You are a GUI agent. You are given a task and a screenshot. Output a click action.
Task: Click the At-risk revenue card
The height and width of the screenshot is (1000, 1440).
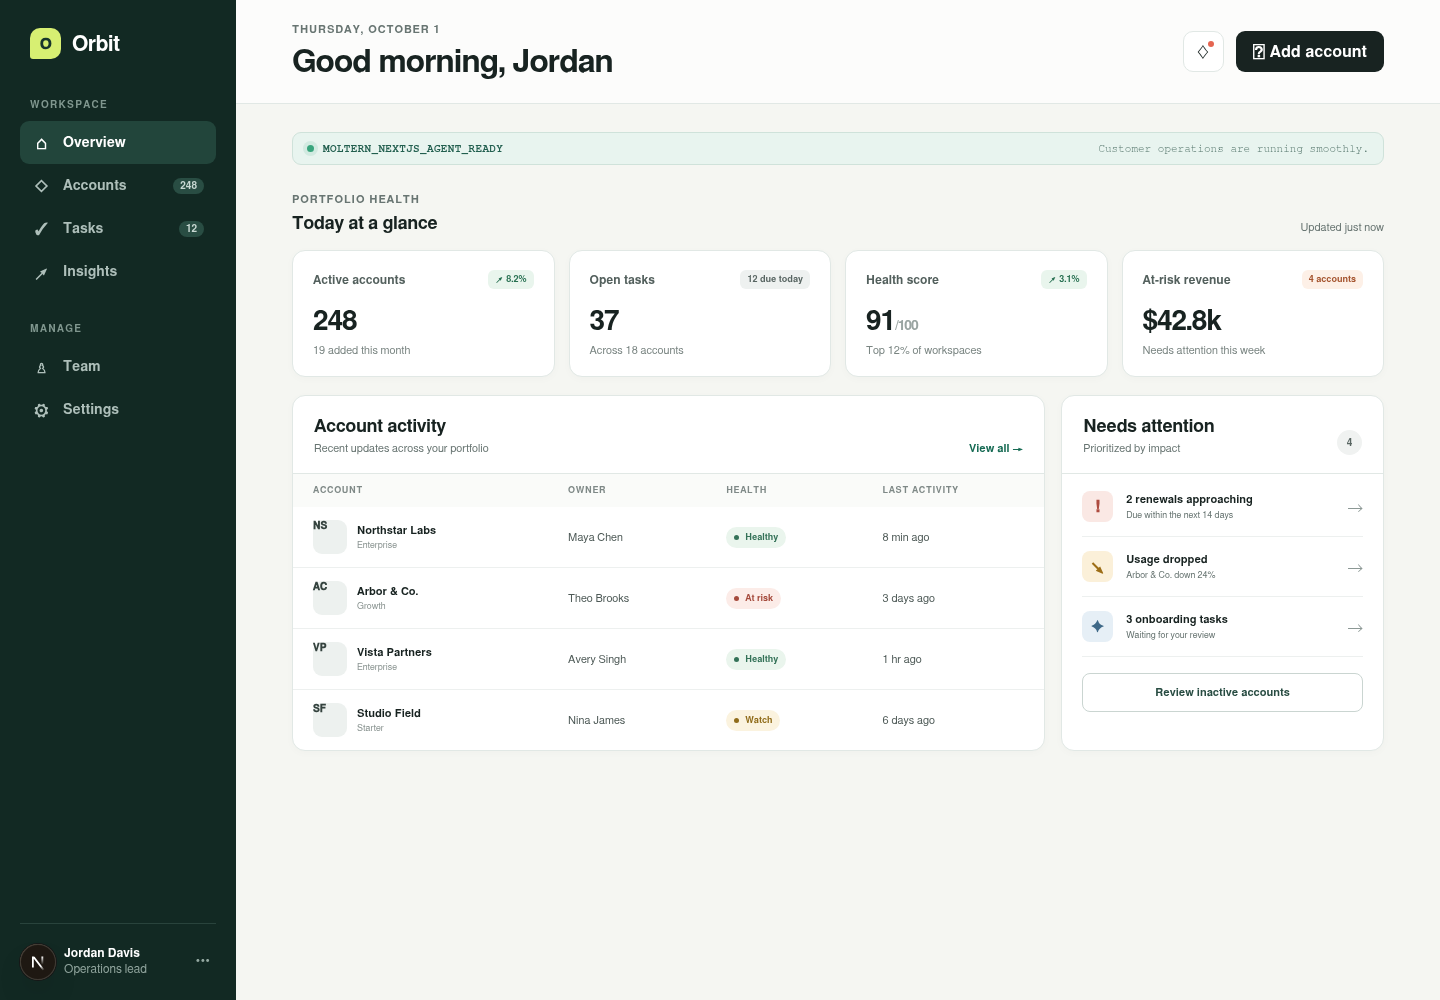click(x=1253, y=314)
